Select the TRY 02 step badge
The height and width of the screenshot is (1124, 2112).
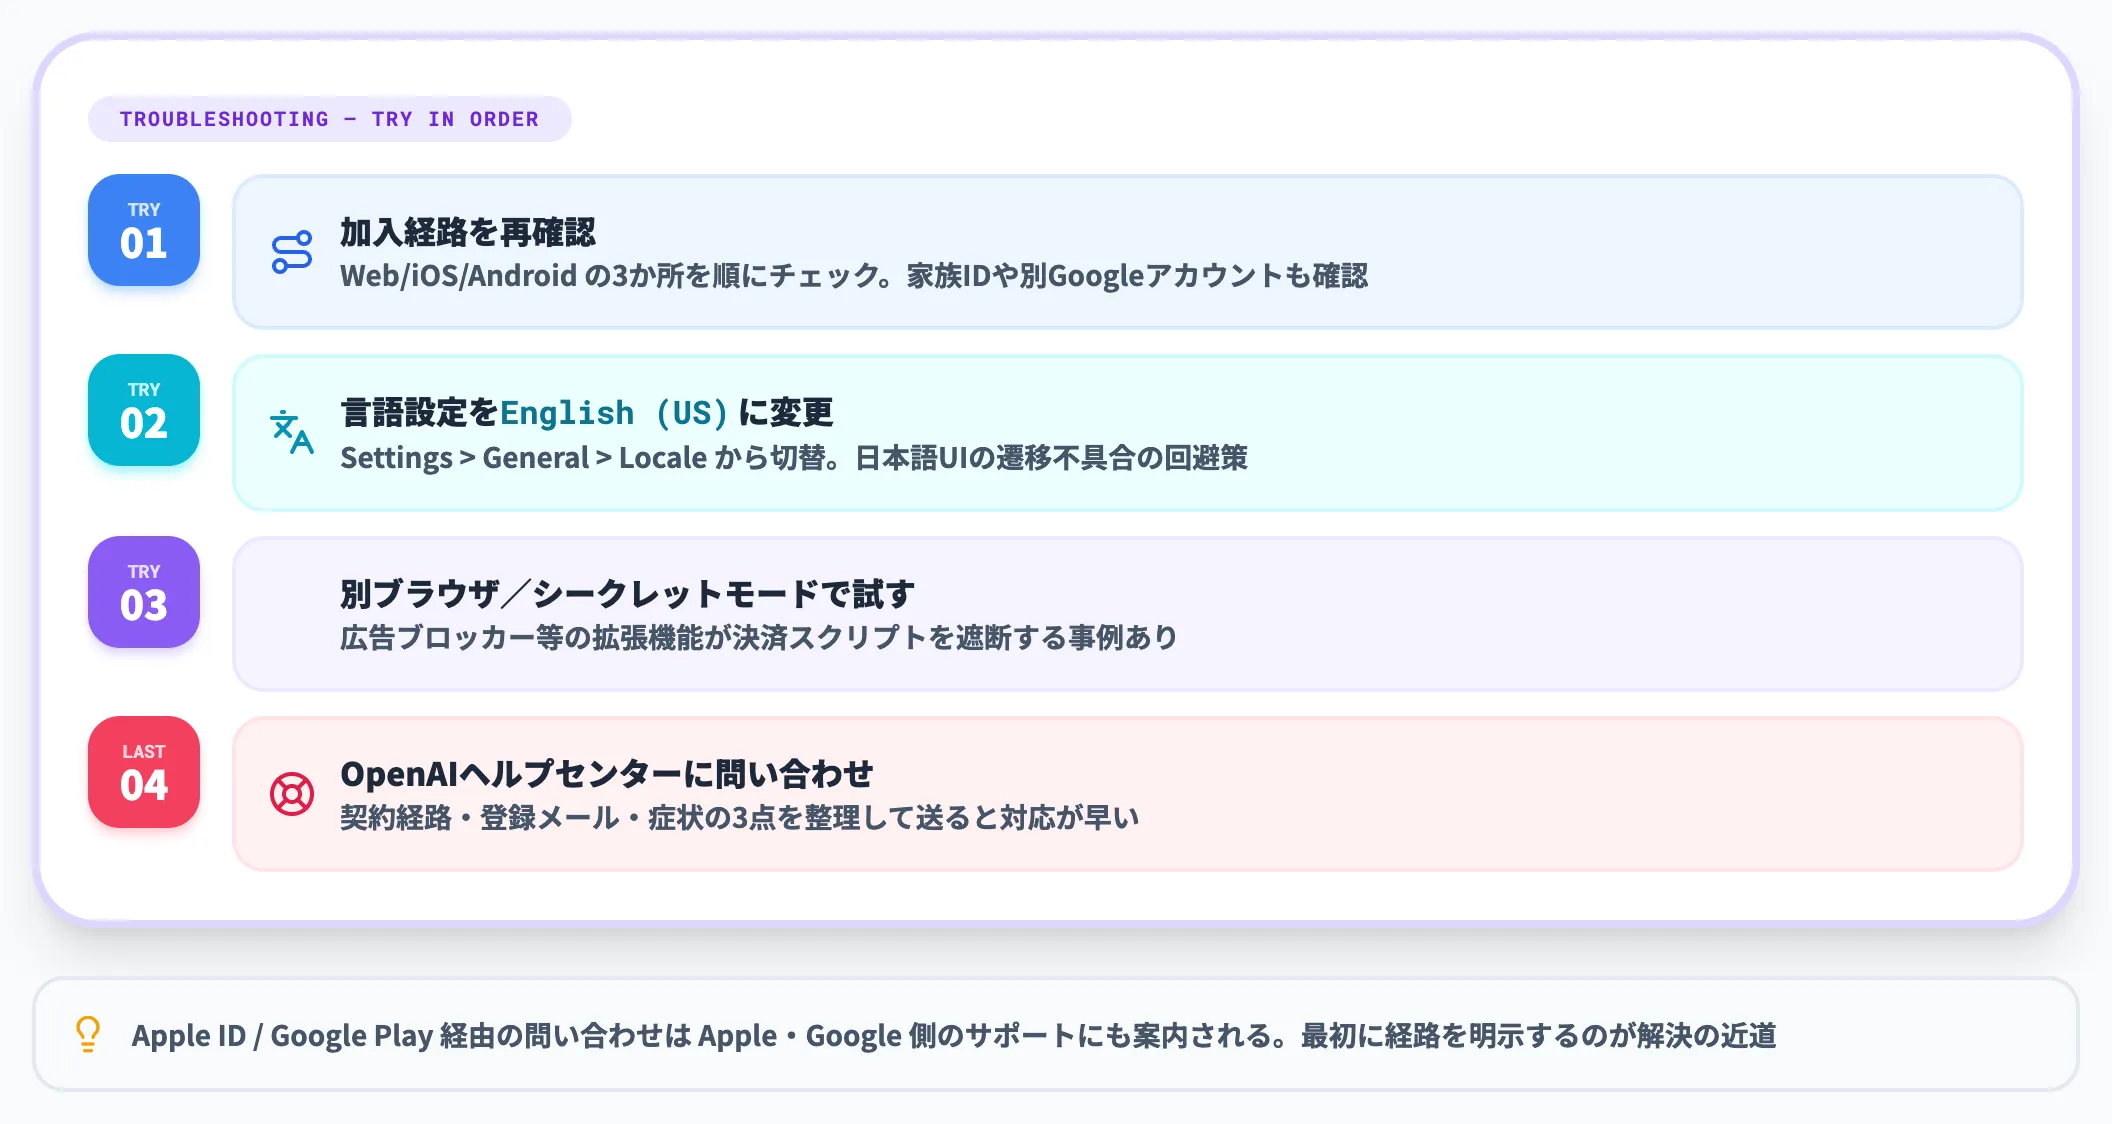tap(144, 410)
